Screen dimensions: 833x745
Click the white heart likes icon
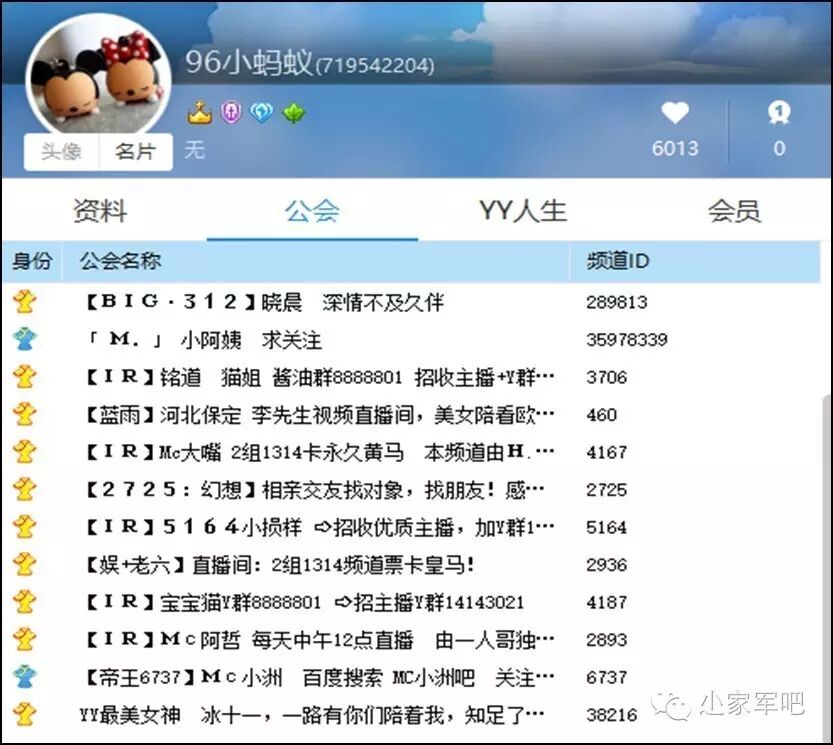click(675, 113)
